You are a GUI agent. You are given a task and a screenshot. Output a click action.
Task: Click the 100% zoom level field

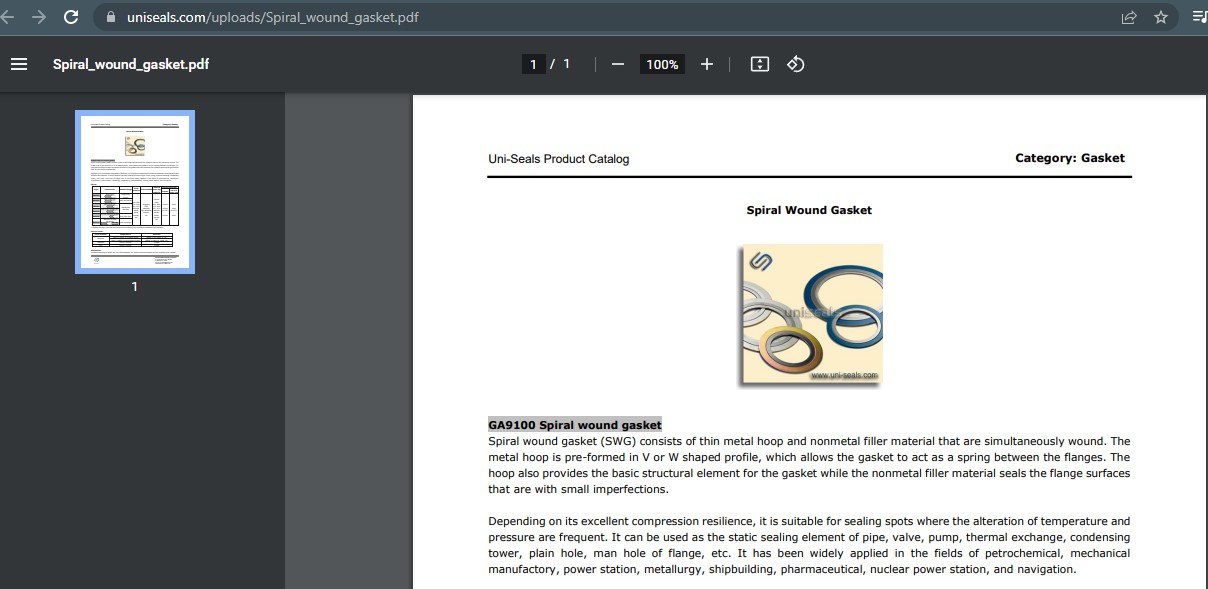pos(662,64)
